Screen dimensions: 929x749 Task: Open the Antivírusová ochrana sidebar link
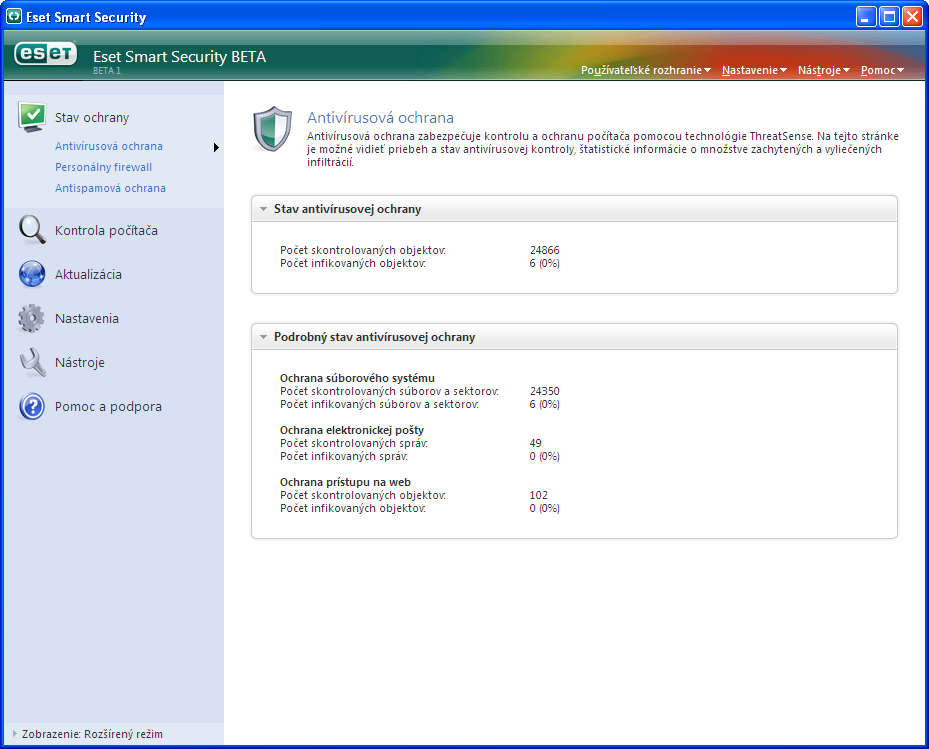[109, 146]
